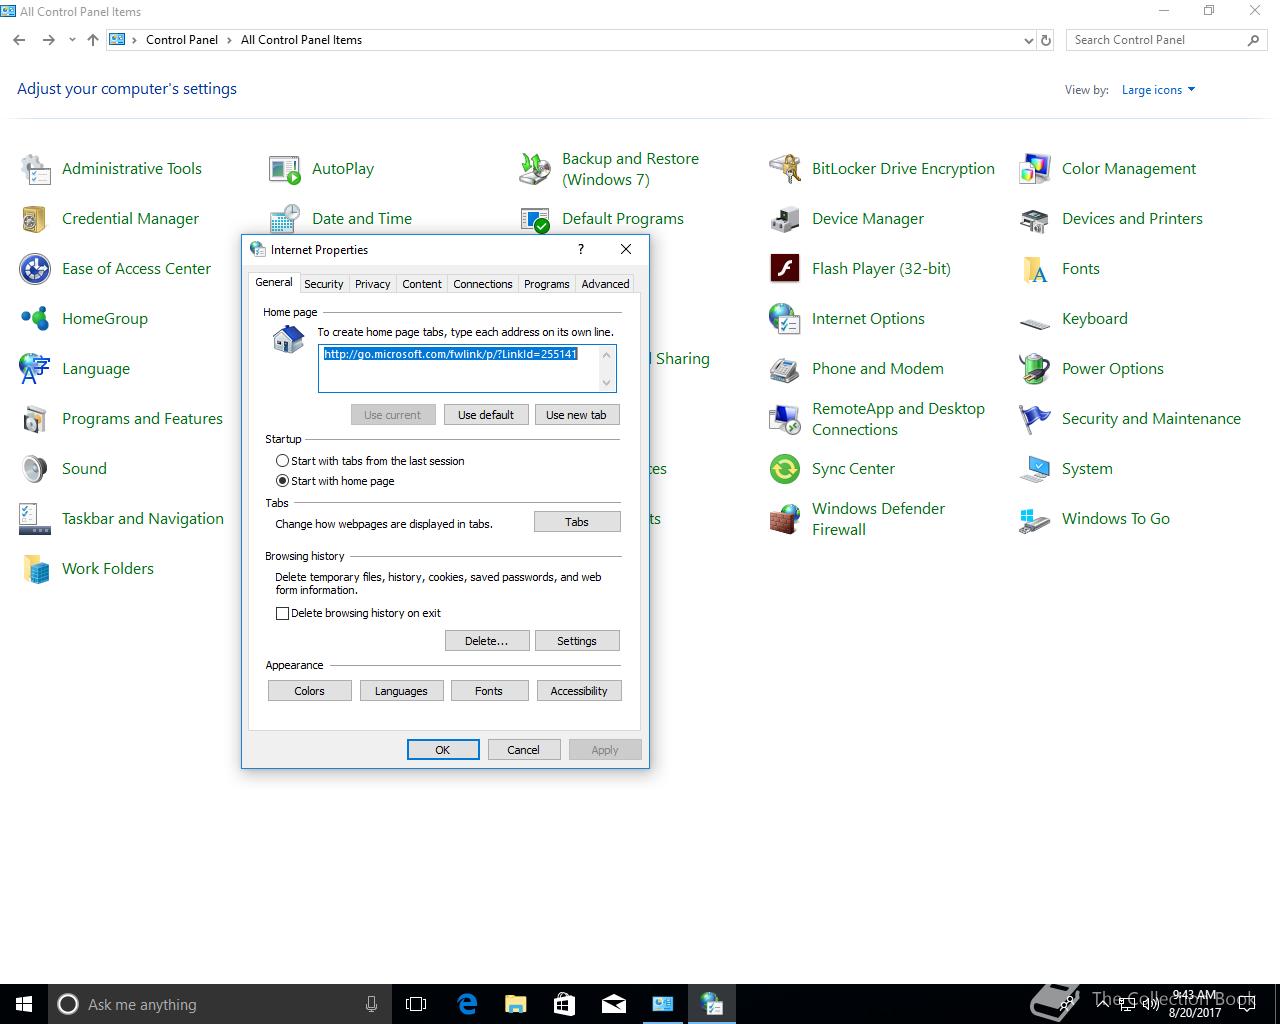Image resolution: width=1280 pixels, height=1024 pixels.
Task: Open File Explorer from taskbar
Action: coord(516,1004)
